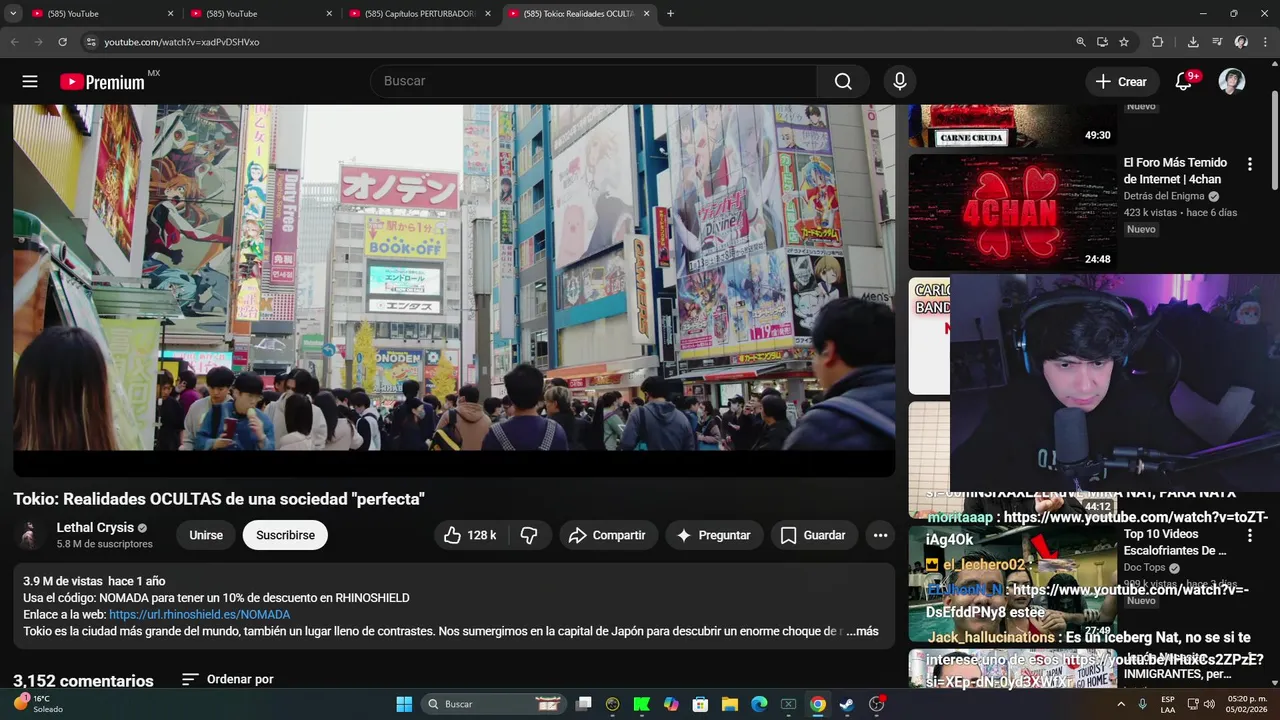The width and height of the screenshot is (1280, 720).
Task: Open Chrome tab search dropdown
Action: pyautogui.click(x=13, y=13)
